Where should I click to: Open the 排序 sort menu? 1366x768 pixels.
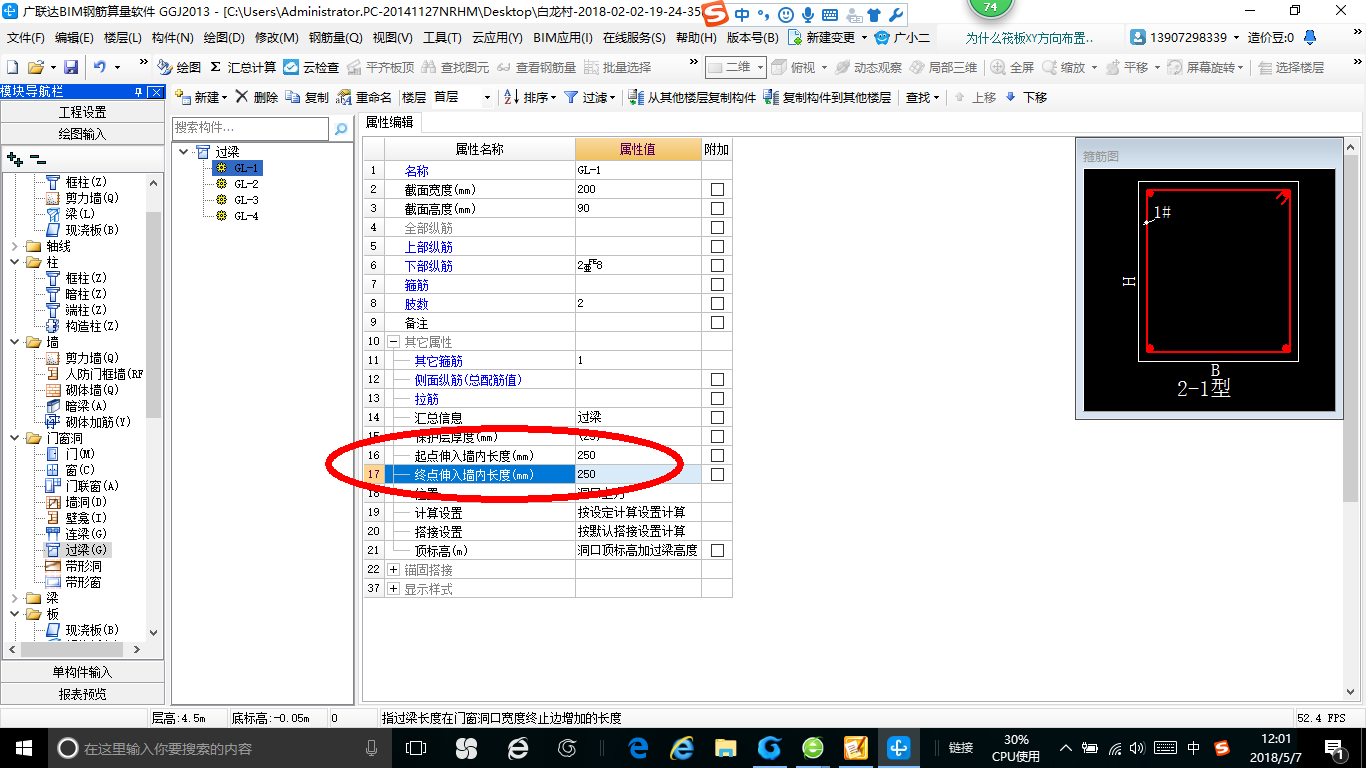(x=529, y=97)
